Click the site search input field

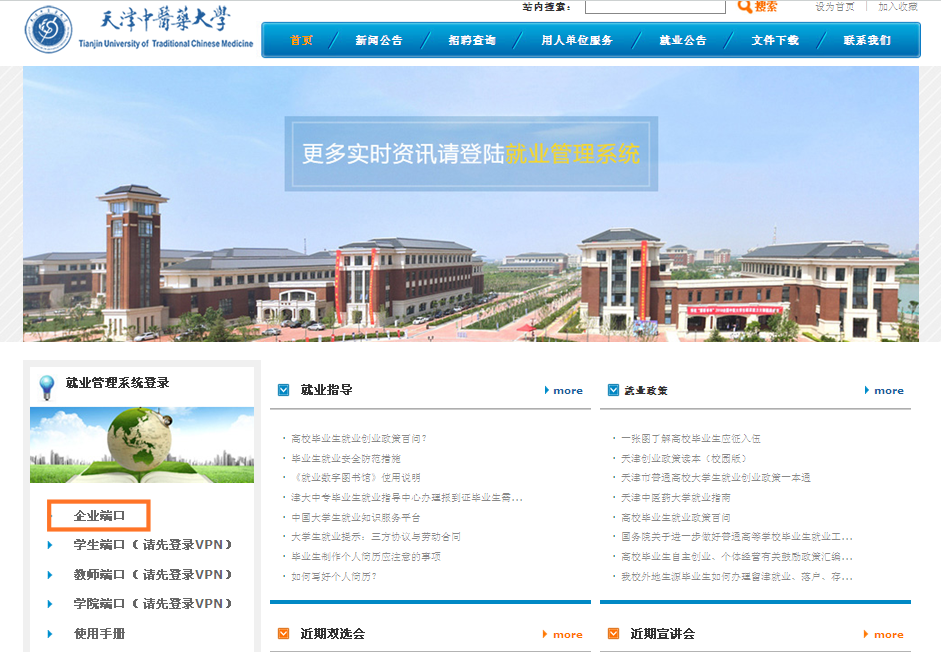click(x=655, y=7)
